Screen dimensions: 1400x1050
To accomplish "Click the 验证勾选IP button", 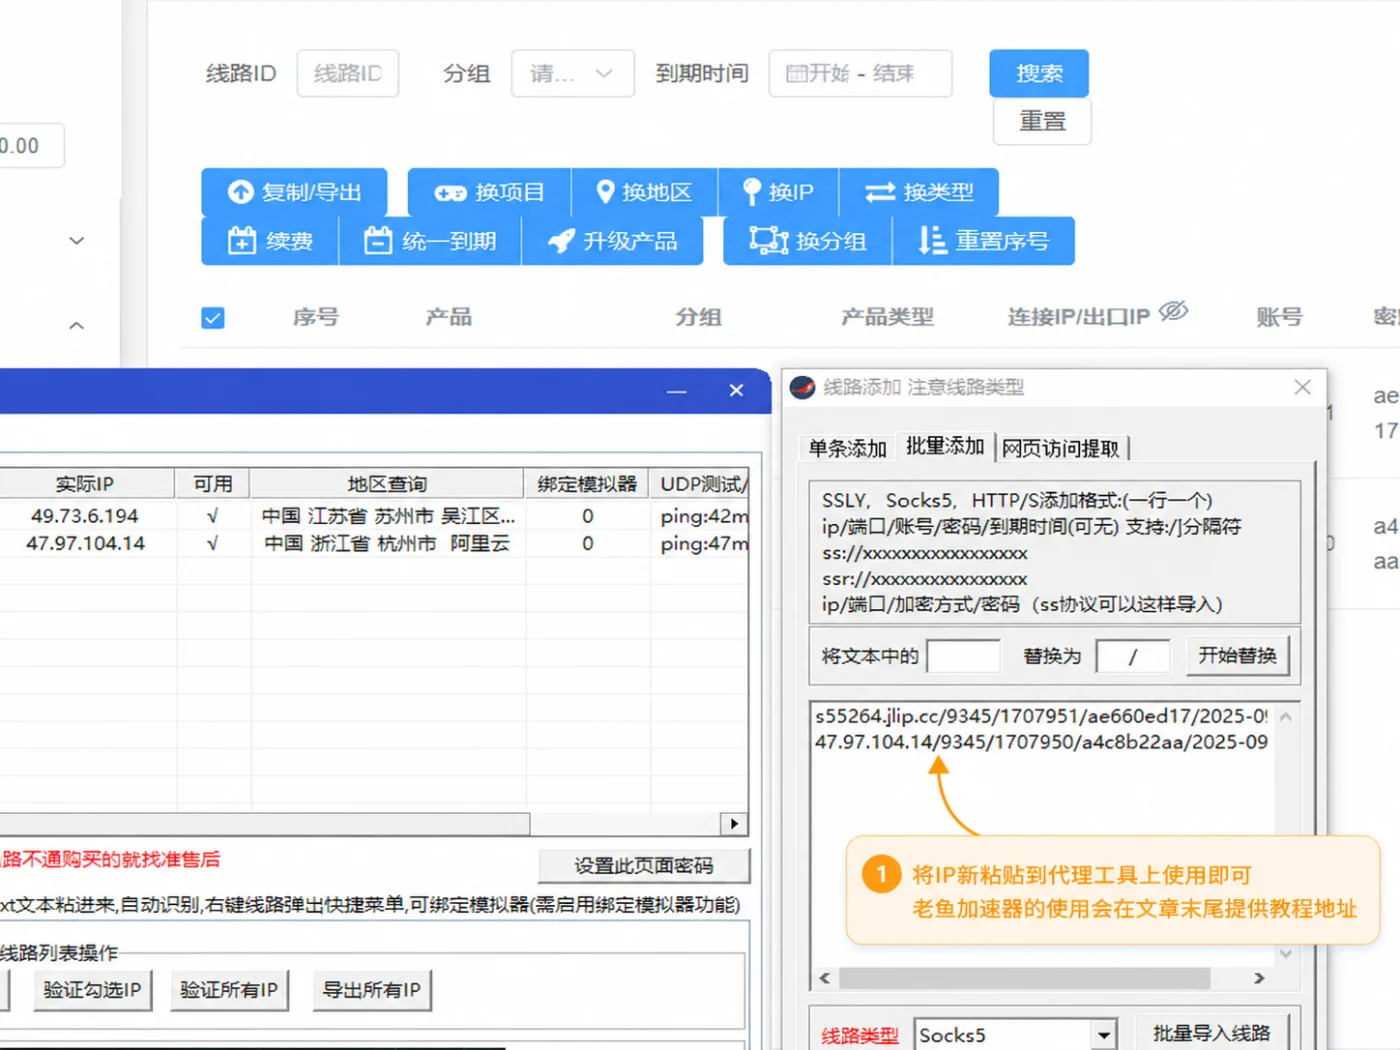I will 92,990.
